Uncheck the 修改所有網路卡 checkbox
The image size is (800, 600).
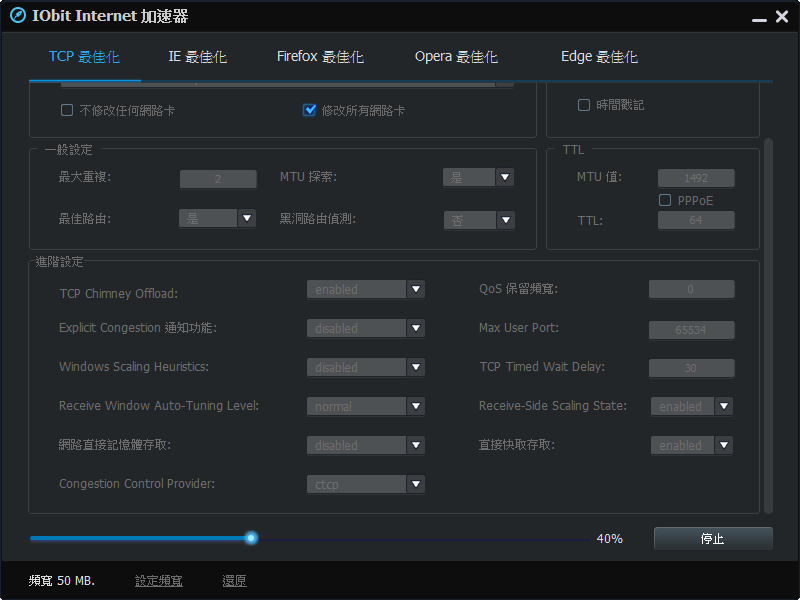(310, 110)
